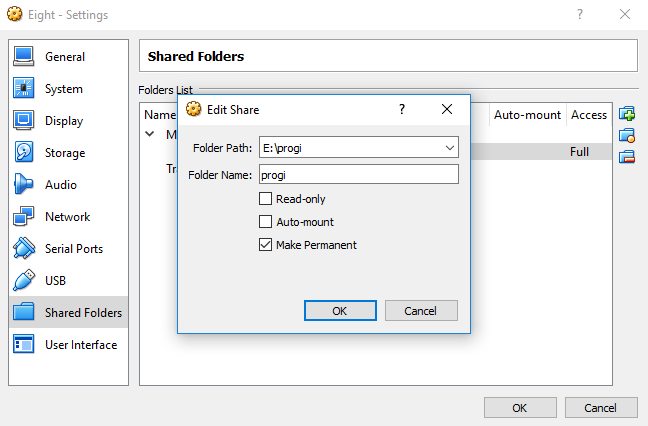This screenshot has width=648, height=426.
Task: Open the User Interface settings category
Action: click(x=68, y=345)
